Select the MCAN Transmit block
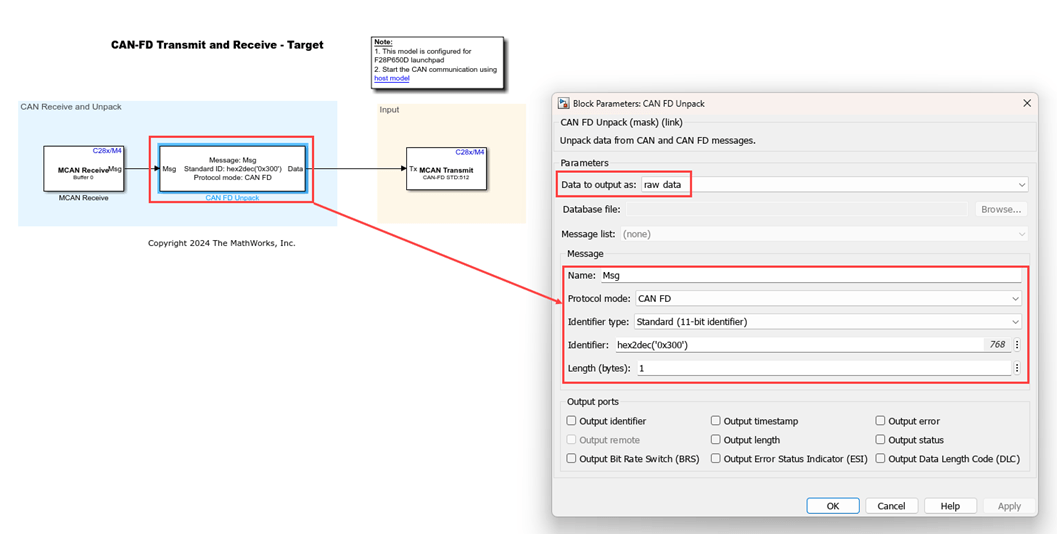 pyautogui.click(x=446, y=170)
